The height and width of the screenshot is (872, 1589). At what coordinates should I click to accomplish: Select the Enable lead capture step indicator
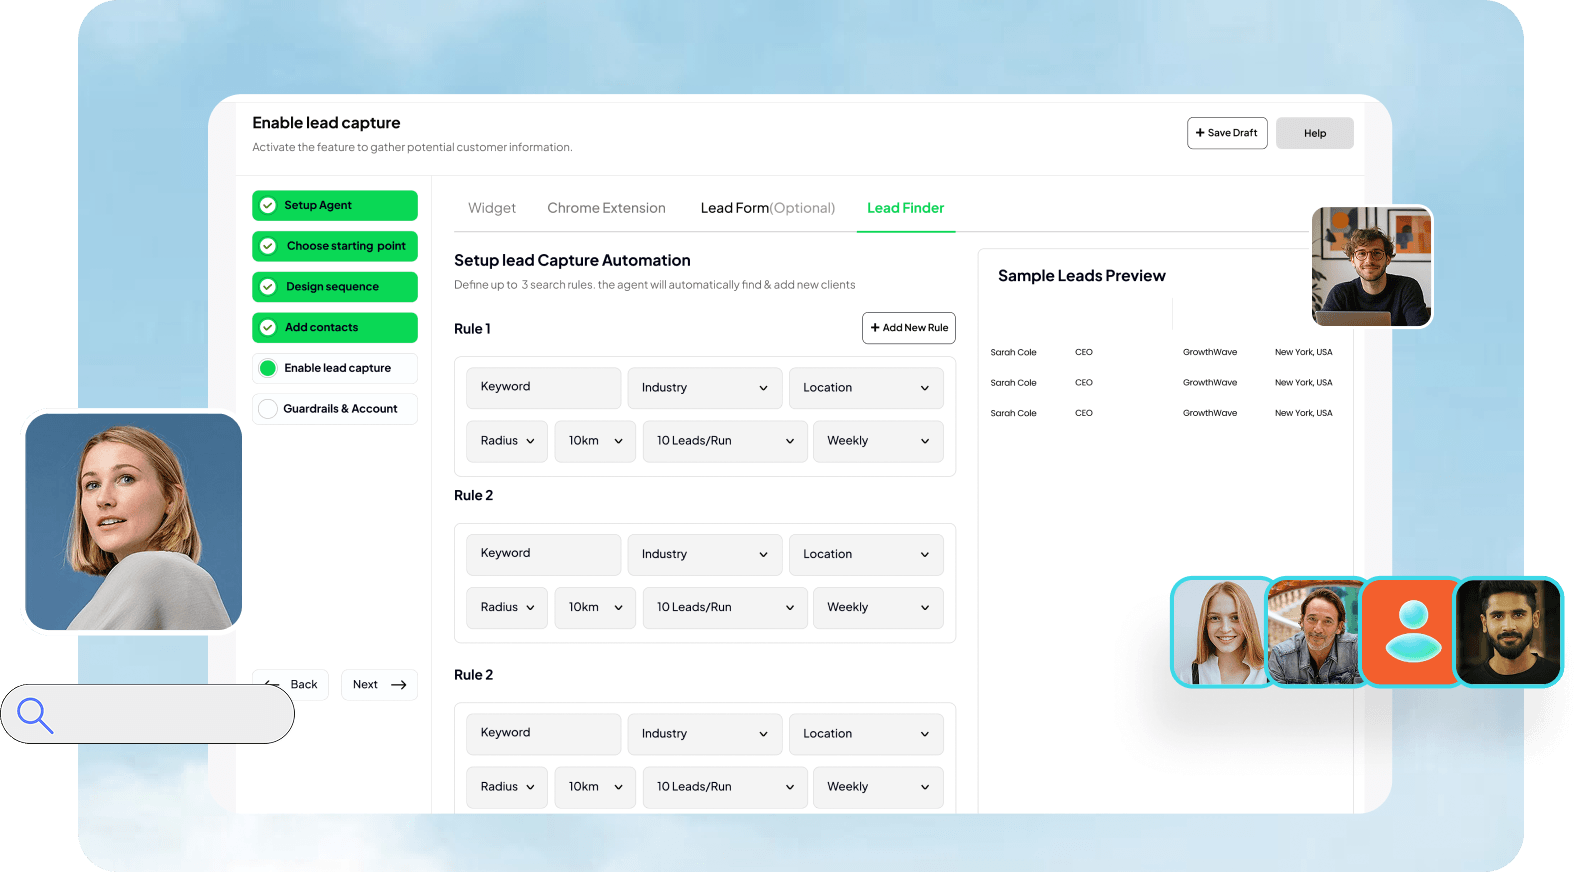tap(268, 368)
